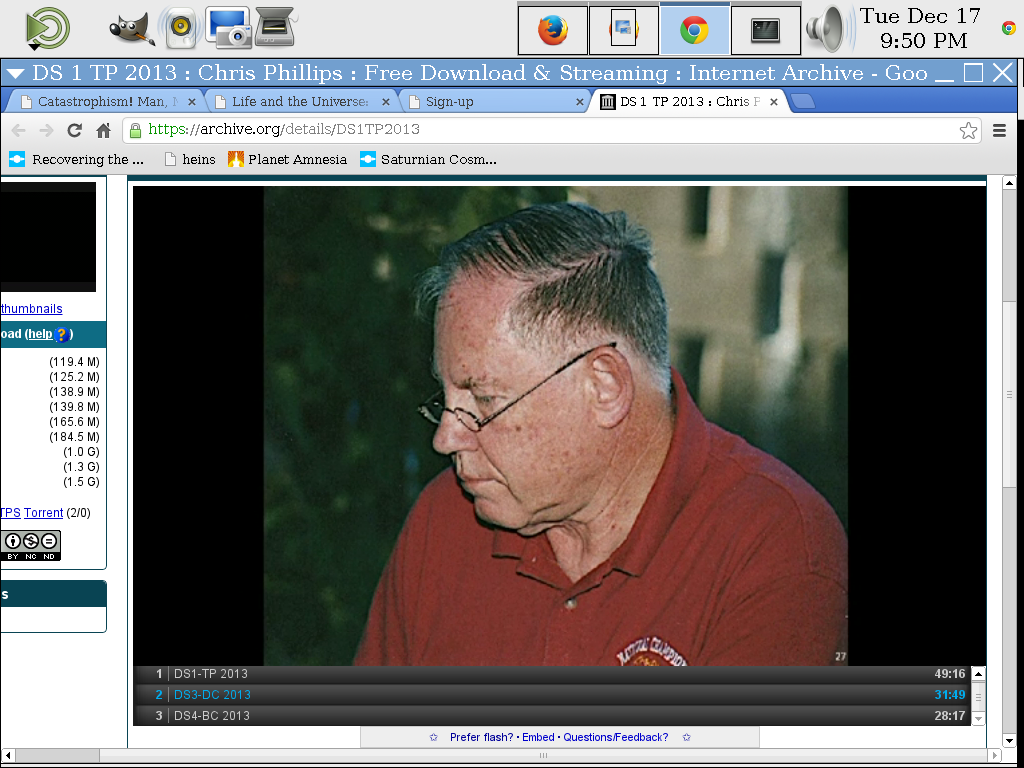This screenshot has height=768, width=1024.
Task: Click the blue help question mark icon
Action: point(61,334)
